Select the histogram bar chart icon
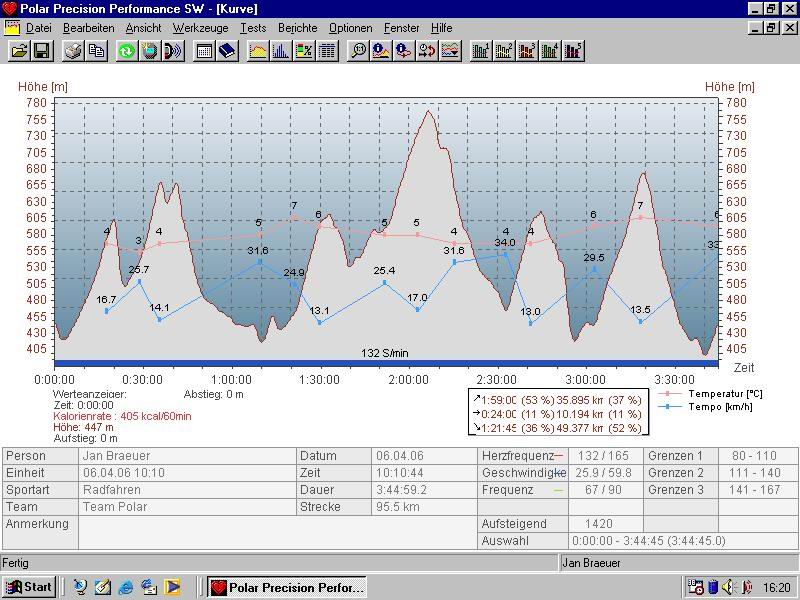This screenshot has width=800, height=600. click(281, 51)
